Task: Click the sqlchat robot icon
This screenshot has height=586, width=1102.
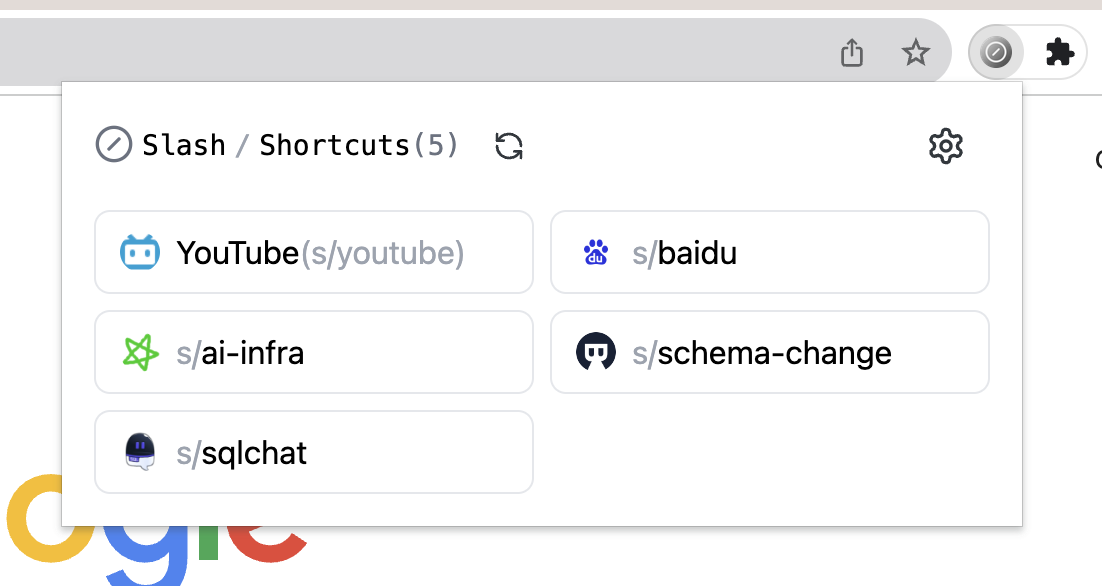Action: 140,452
